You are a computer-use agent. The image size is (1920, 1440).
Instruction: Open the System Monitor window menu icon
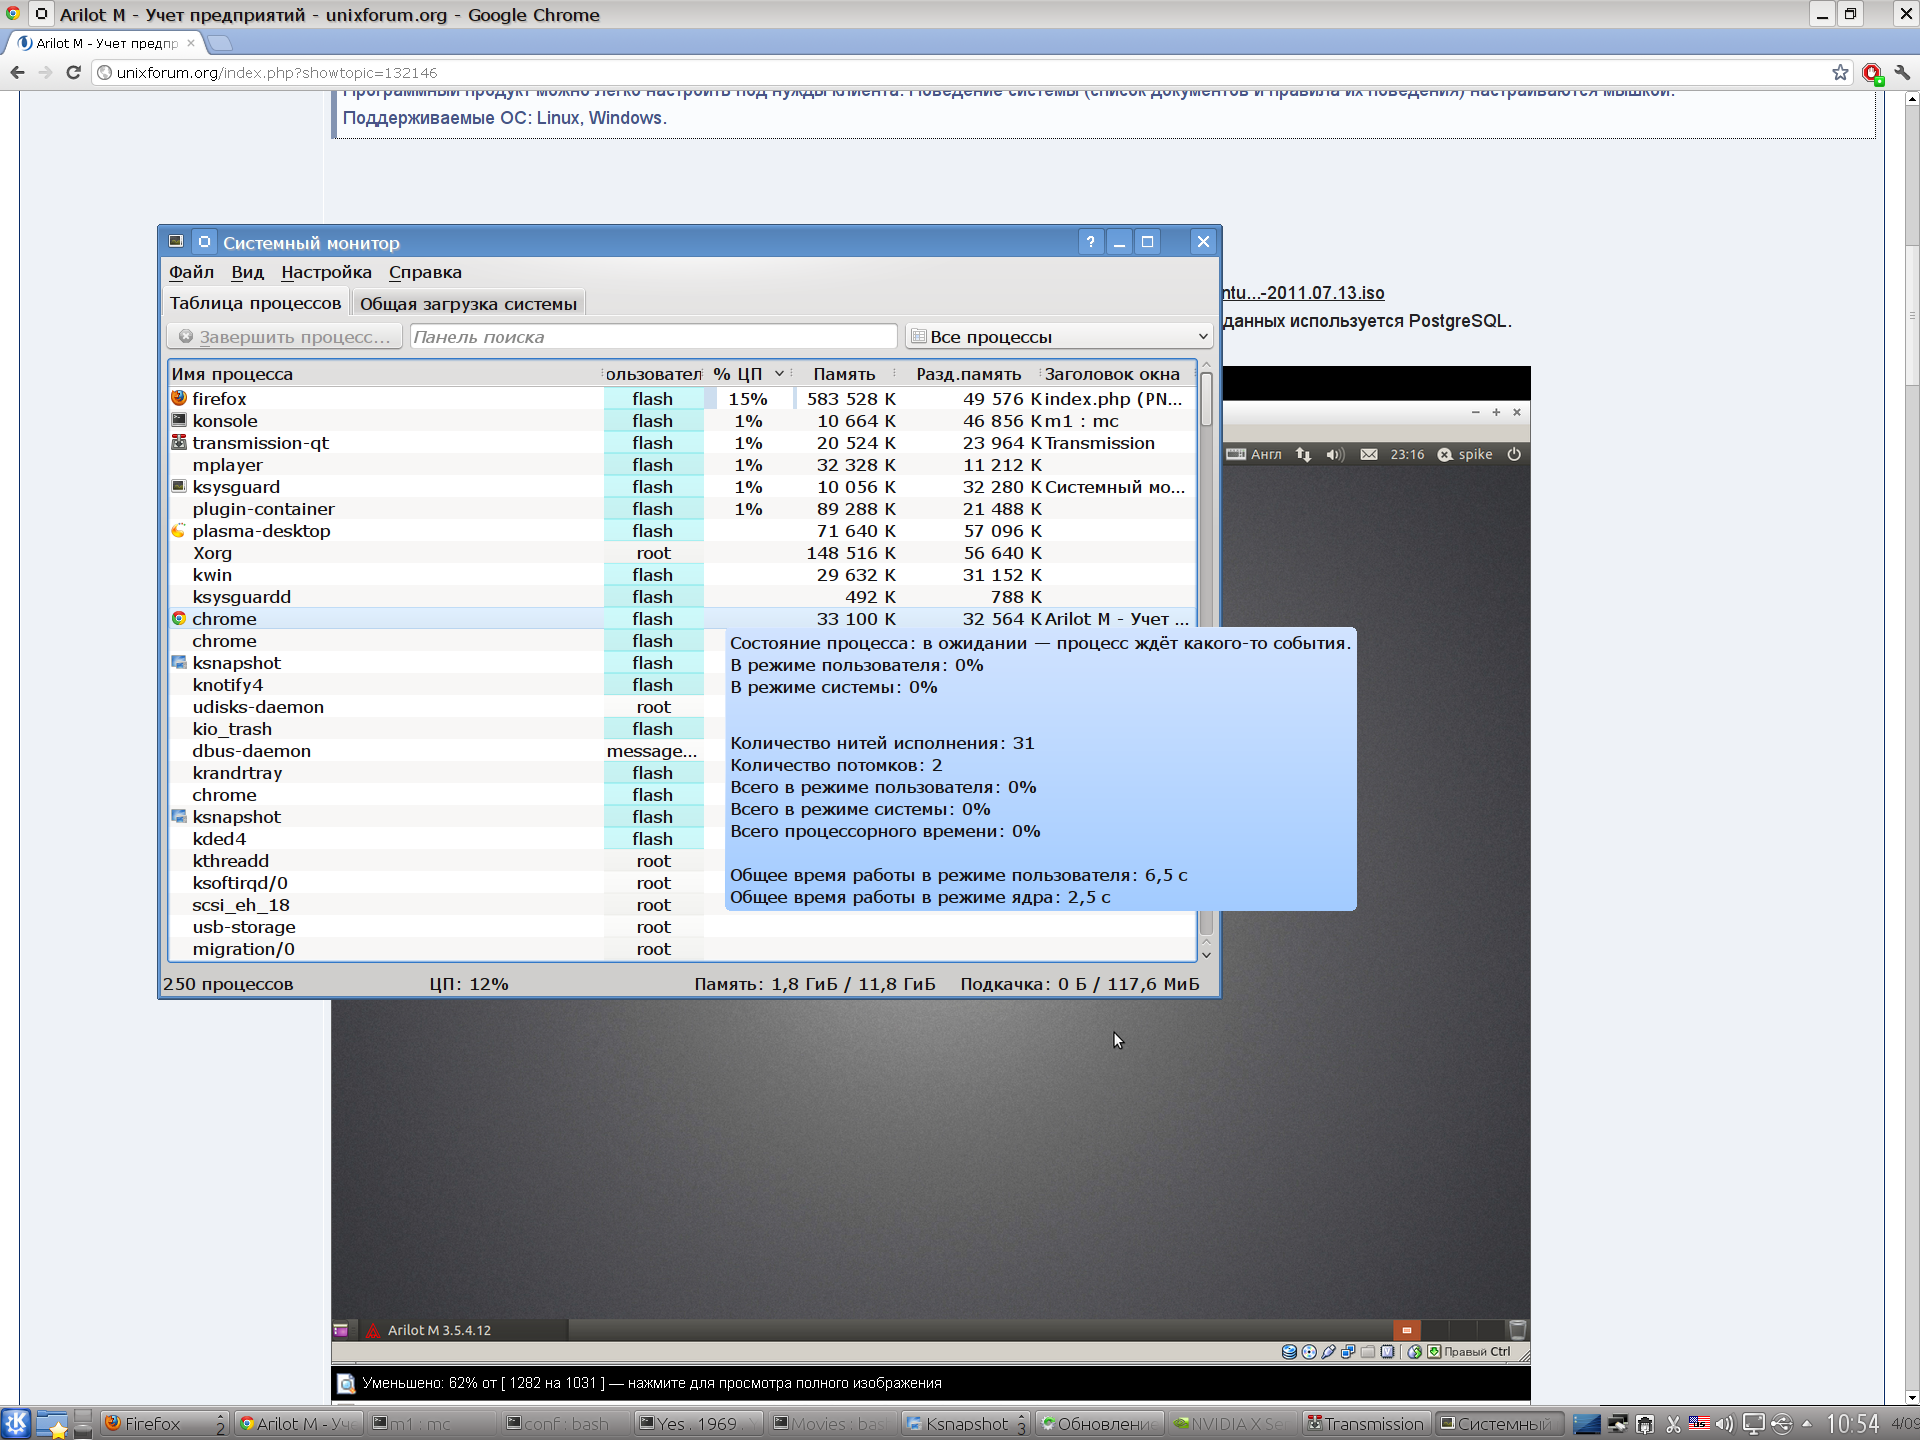pyautogui.click(x=176, y=242)
